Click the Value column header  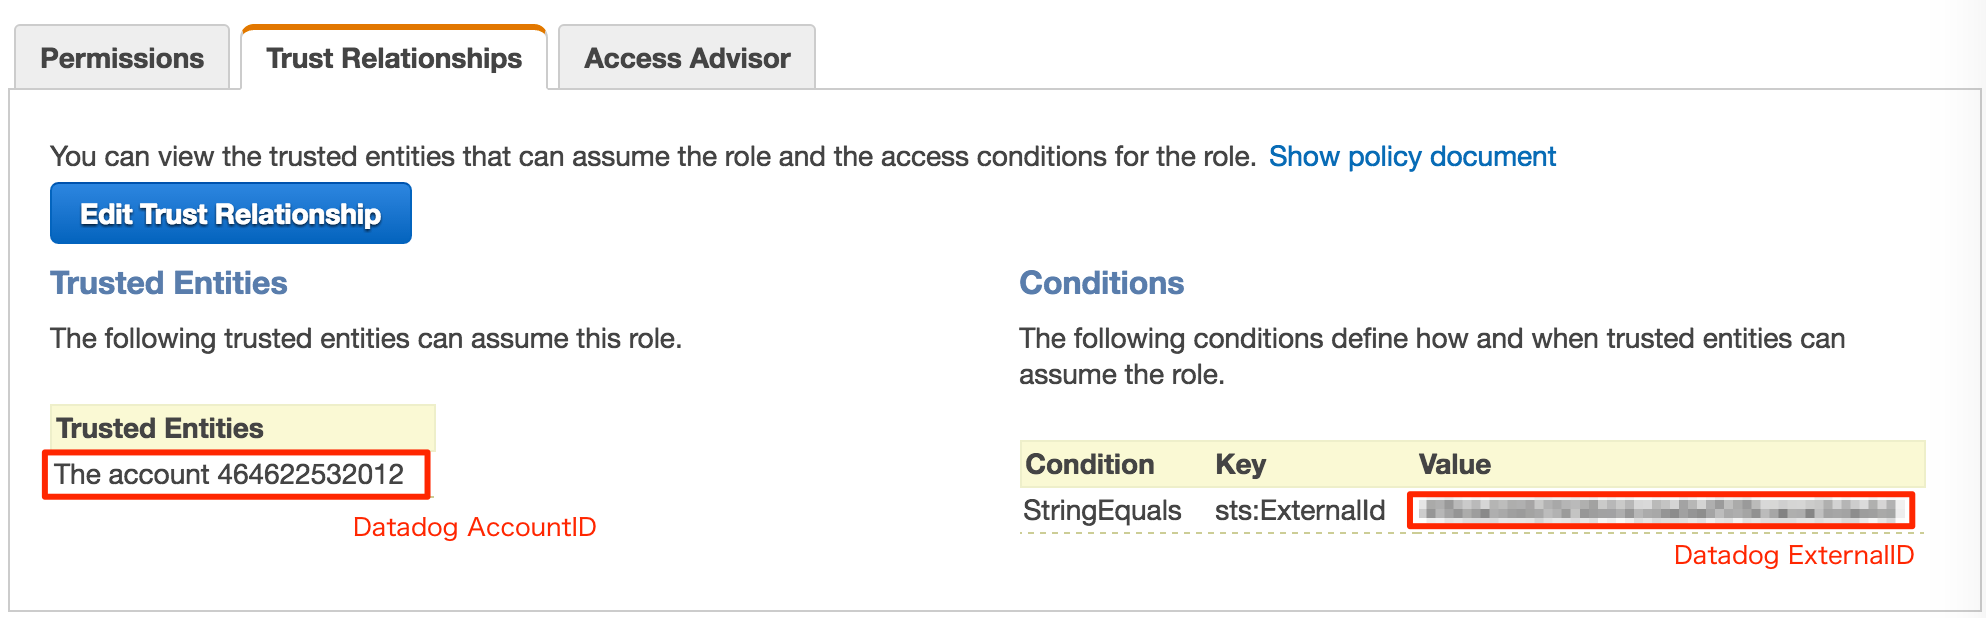point(1454,464)
